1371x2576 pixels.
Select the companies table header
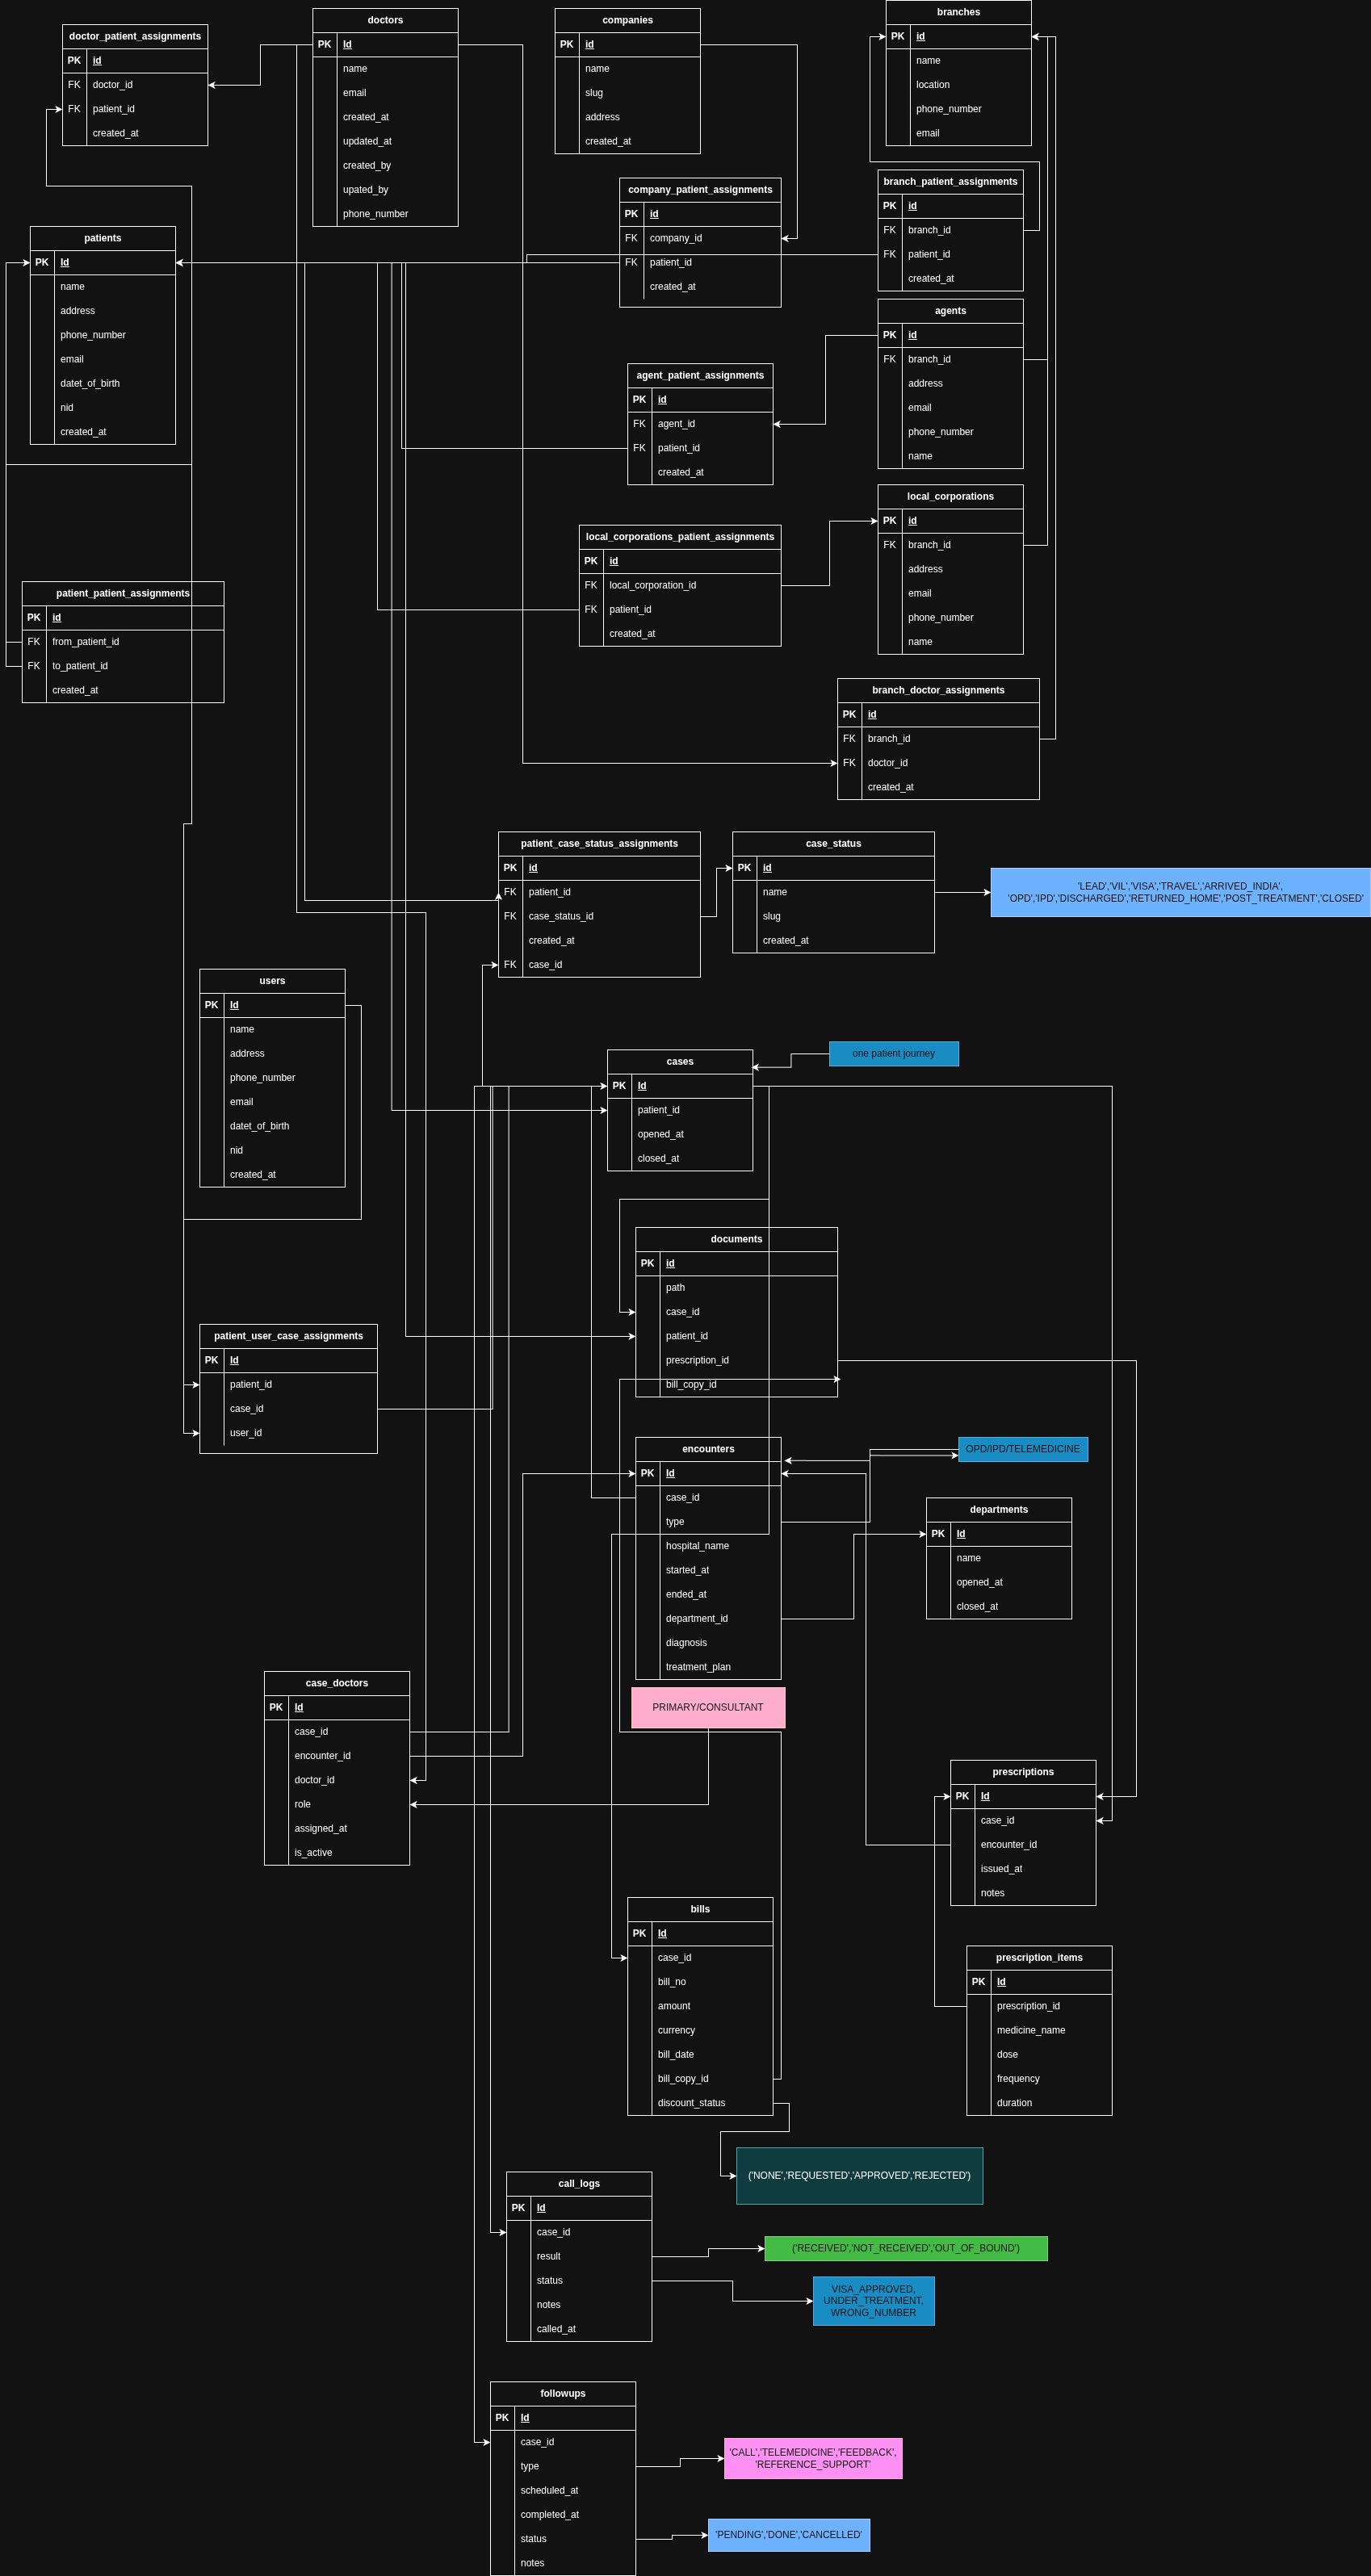[x=627, y=20]
